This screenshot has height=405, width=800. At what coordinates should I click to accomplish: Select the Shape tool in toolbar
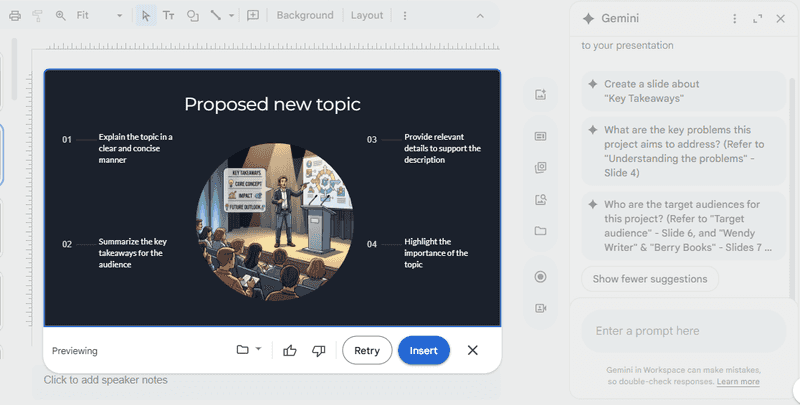(193, 16)
